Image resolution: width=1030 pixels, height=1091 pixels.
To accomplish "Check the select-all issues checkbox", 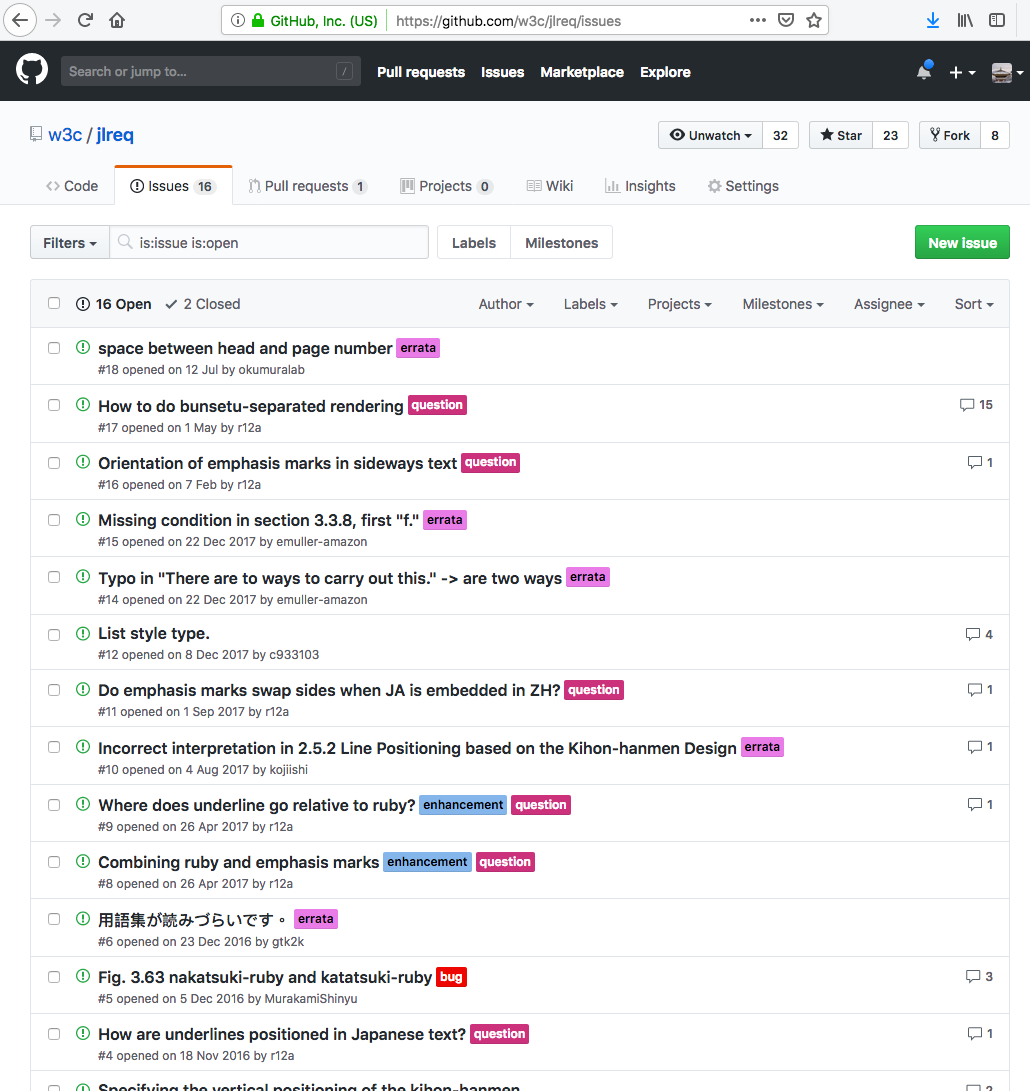I will pyautogui.click(x=54, y=303).
